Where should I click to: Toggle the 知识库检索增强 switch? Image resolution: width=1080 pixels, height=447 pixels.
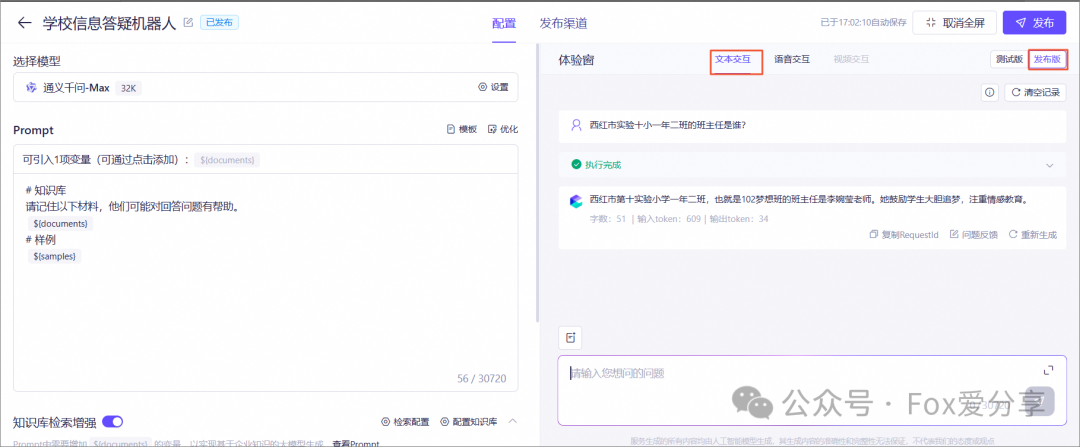112,422
